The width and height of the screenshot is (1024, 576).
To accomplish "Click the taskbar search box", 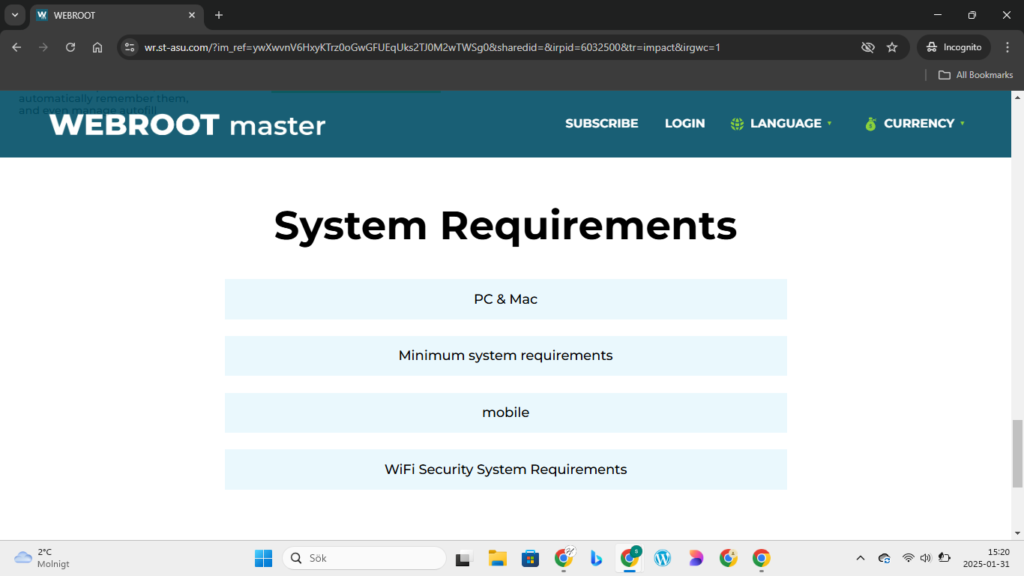I will pyautogui.click(x=364, y=558).
